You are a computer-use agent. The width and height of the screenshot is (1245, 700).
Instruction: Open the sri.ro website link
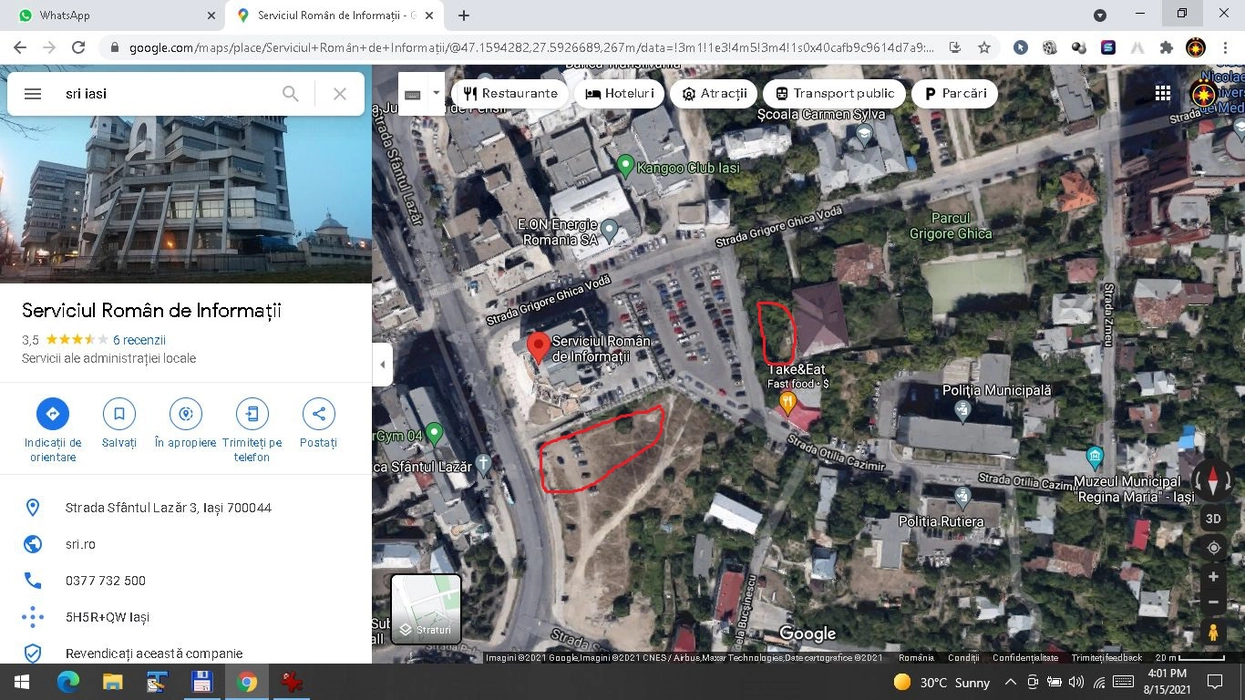tap(81, 544)
